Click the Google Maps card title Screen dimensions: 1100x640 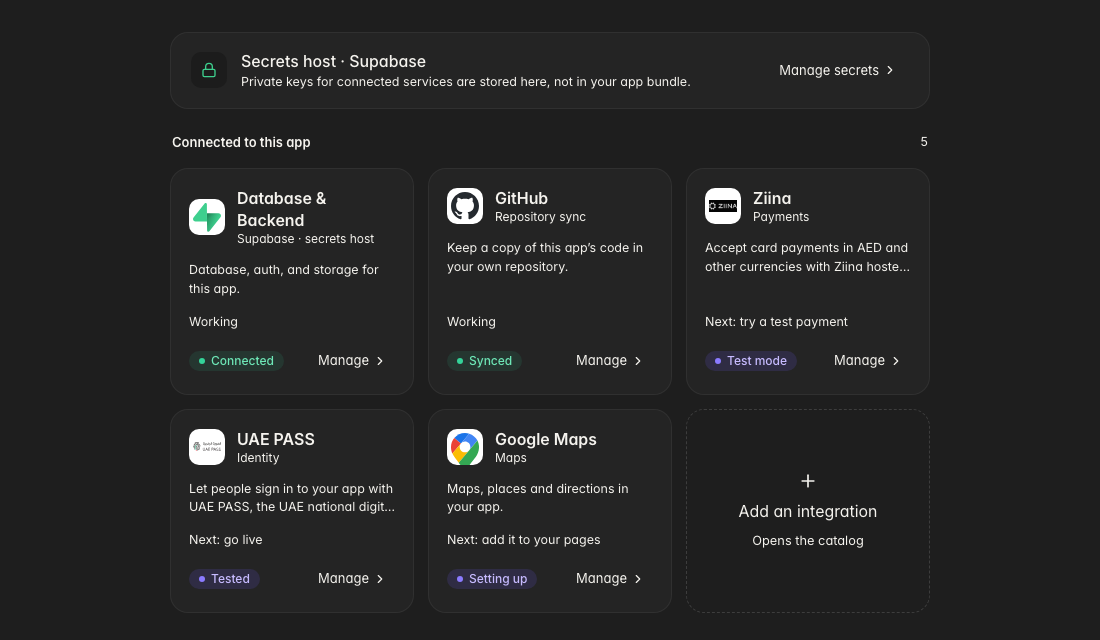coord(546,439)
